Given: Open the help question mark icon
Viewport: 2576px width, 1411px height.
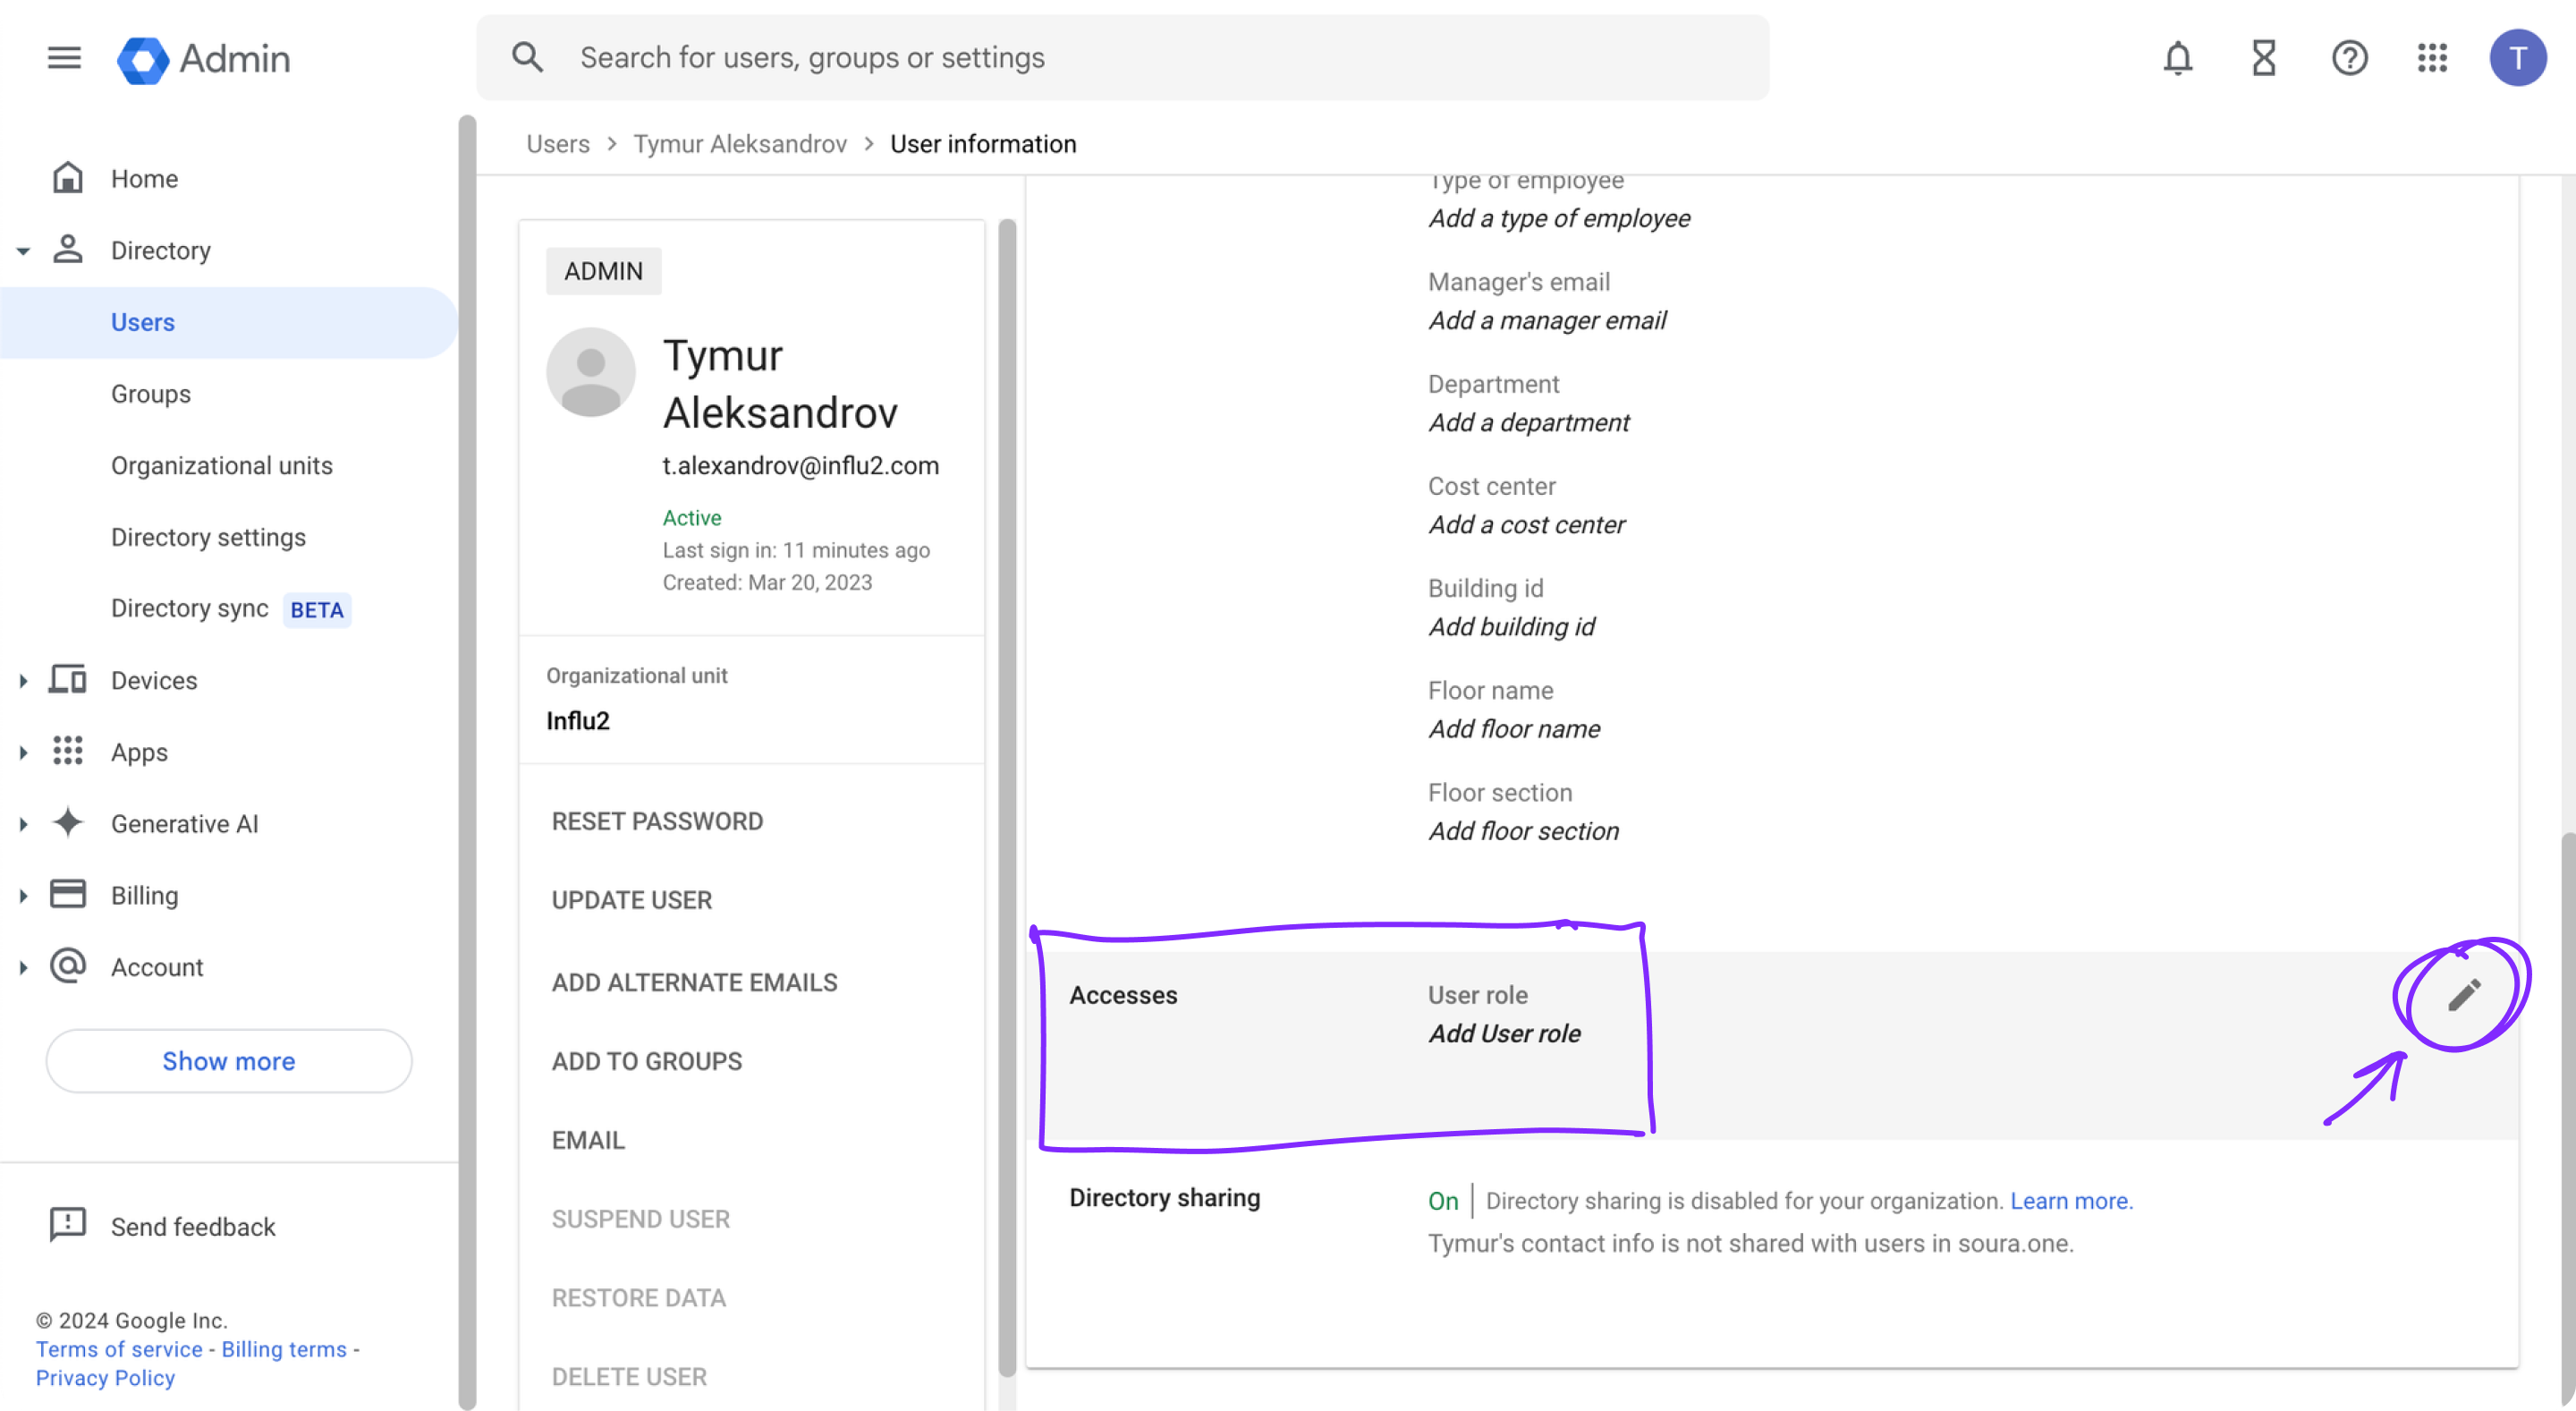Looking at the screenshot, I should (2349, 58).
